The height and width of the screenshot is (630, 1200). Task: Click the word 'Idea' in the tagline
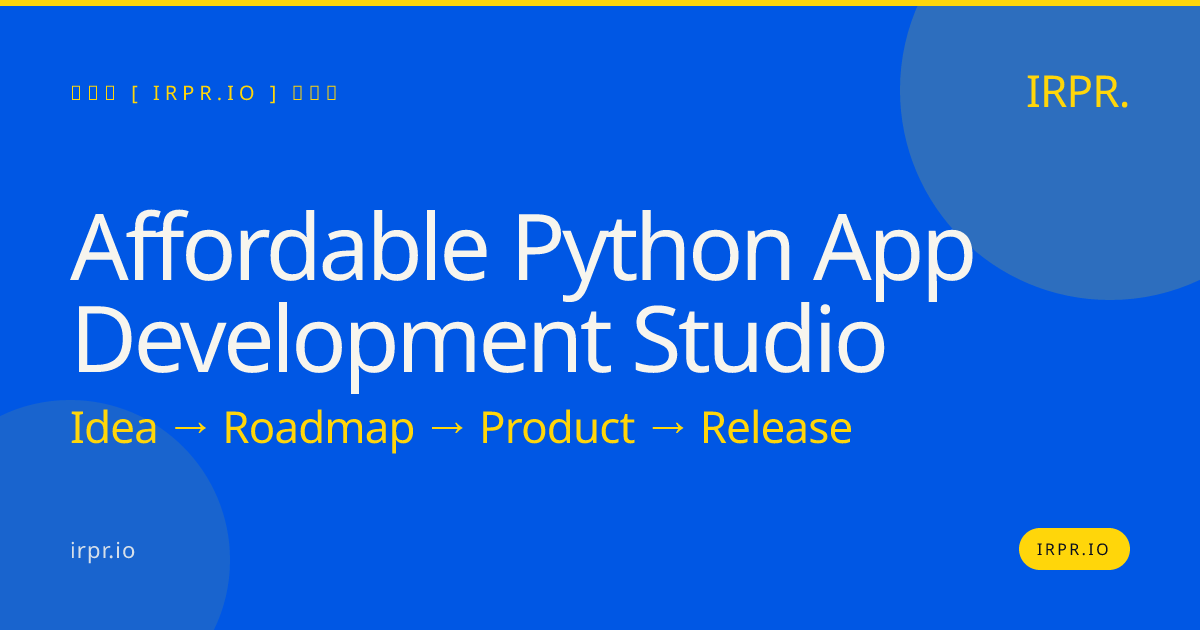tap(114, 428)
